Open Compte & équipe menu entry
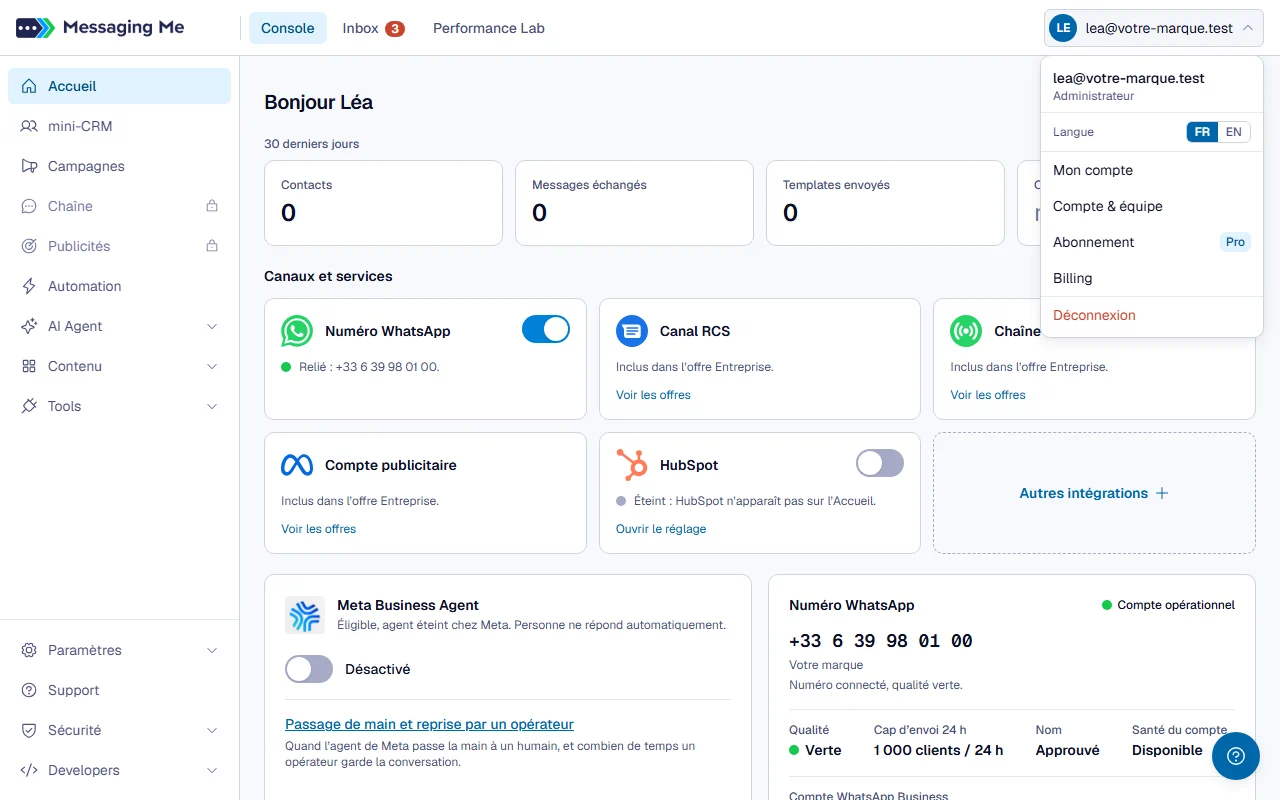Viewport: 1280px width, 800px height. point(1152,206)
